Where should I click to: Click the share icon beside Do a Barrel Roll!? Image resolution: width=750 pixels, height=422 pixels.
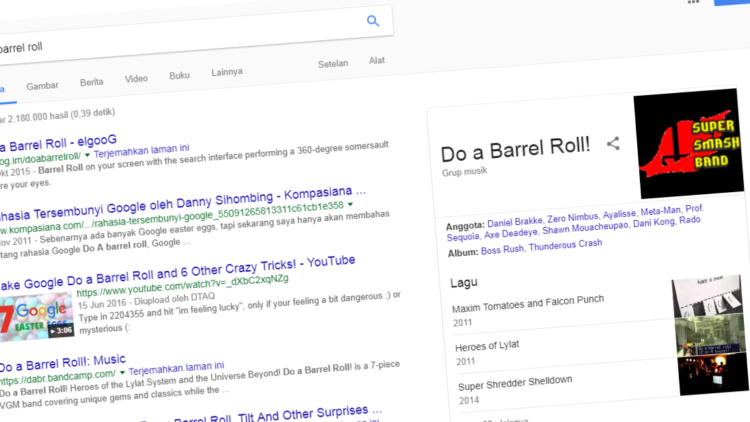pos(613,144)
